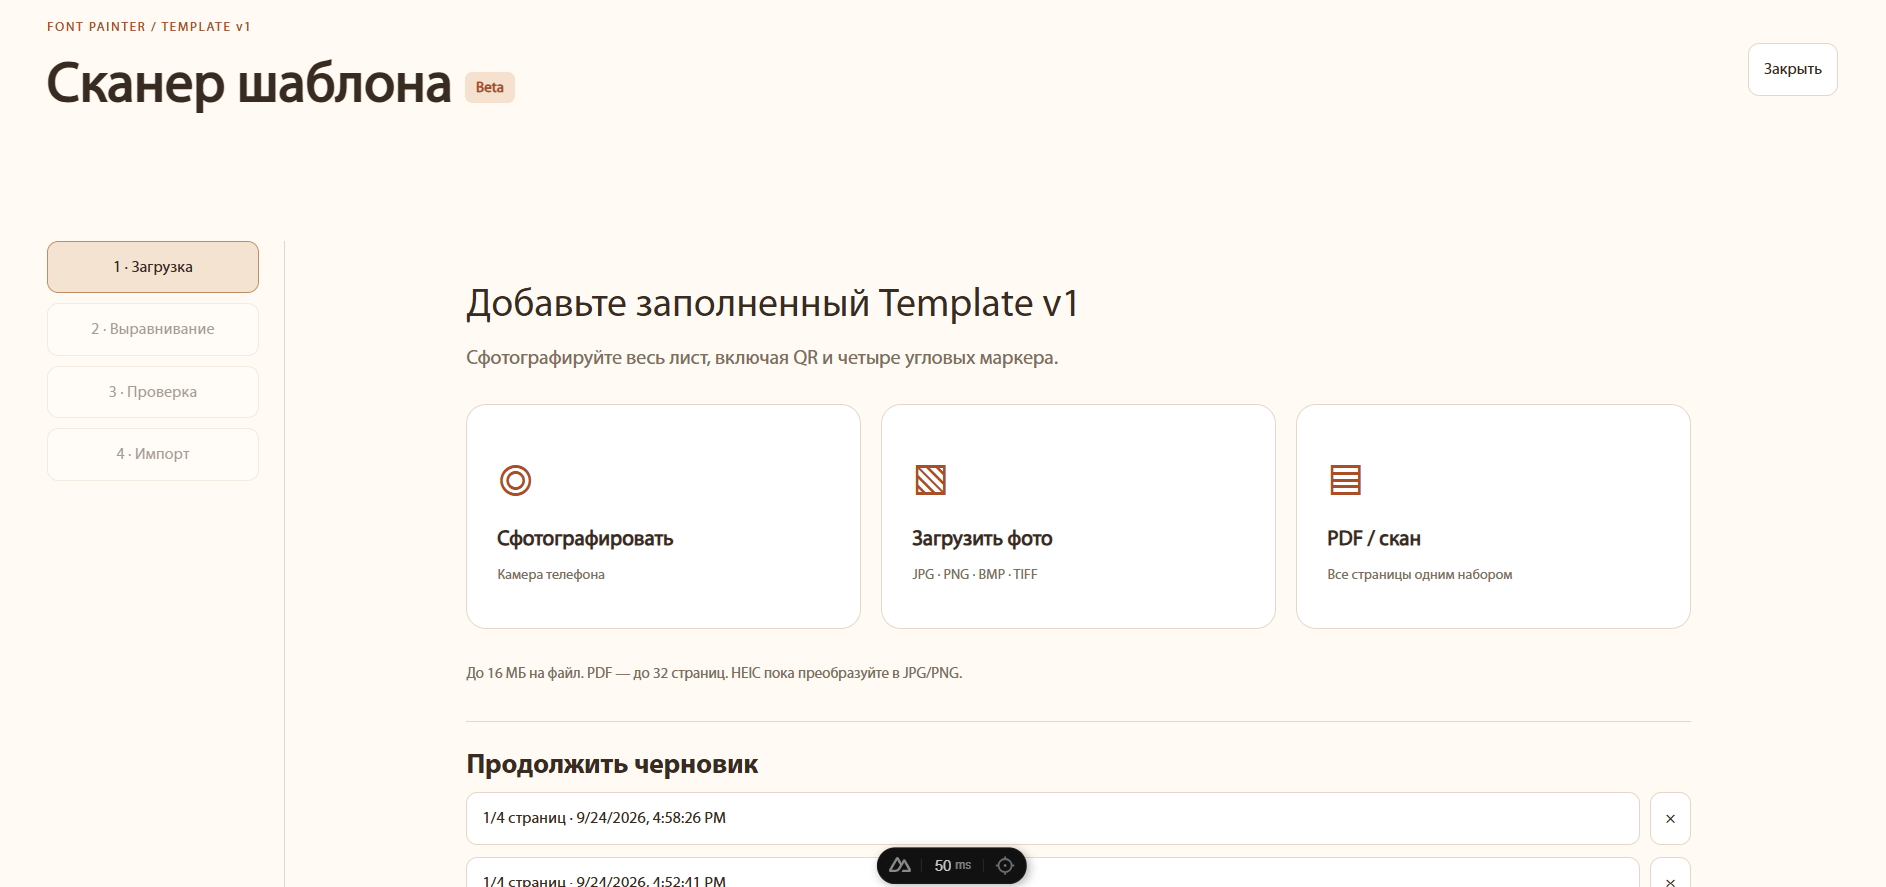Viewport: 1886px width, 887px height.
Task: Open the Nuxt DevTools logo icon
Action: tap(900, 865)
